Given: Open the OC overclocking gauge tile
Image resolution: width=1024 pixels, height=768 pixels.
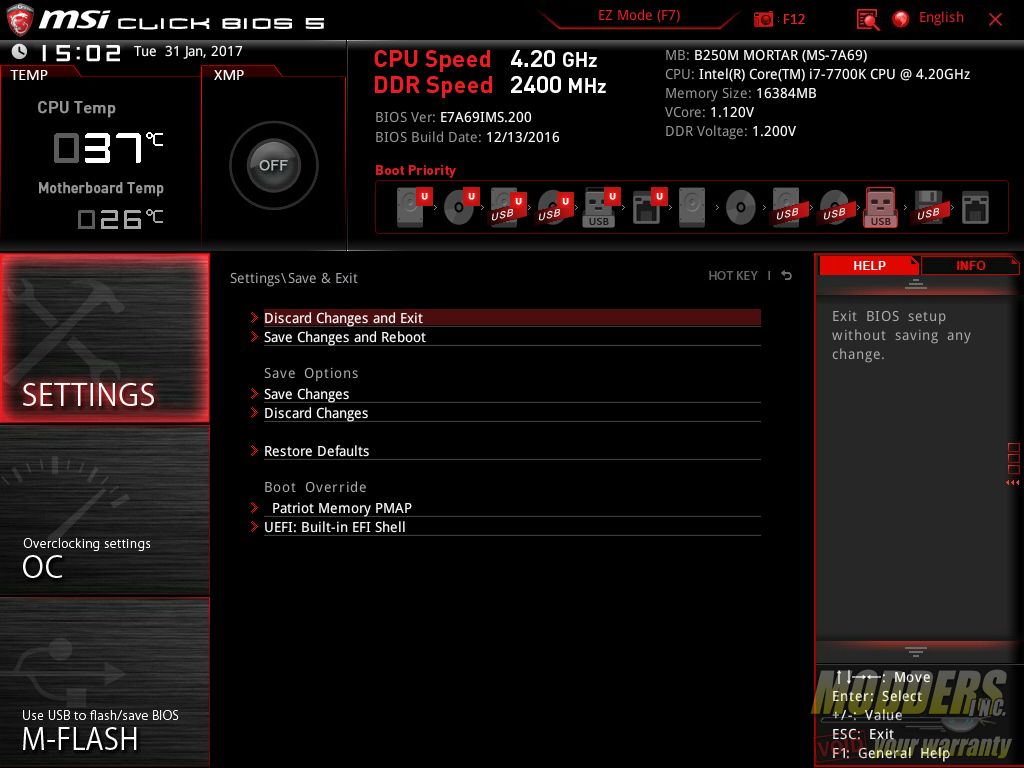Looking at the screenshot, I should 104,510.
